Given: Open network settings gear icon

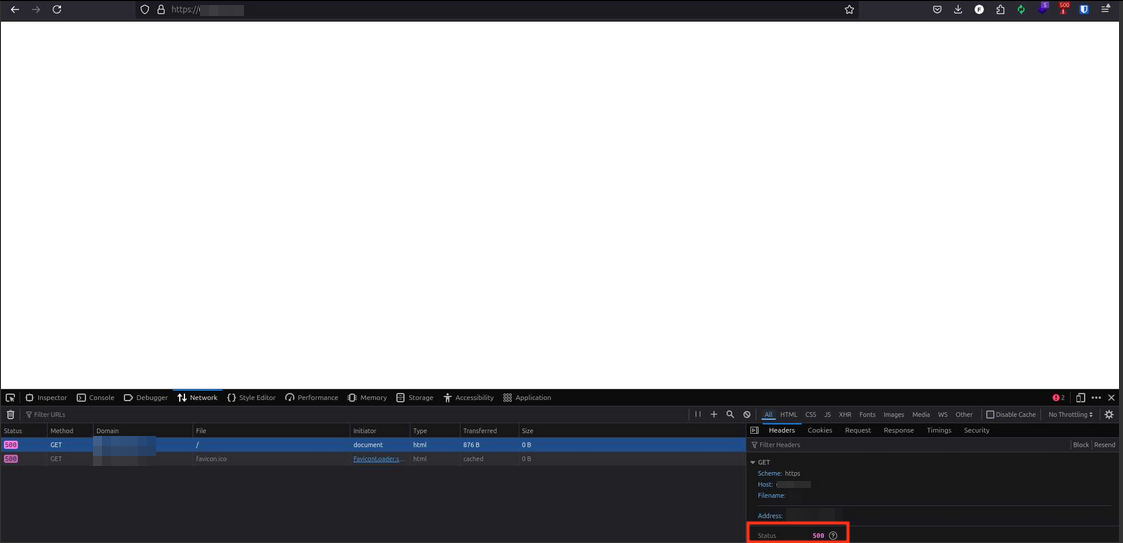Looking at the screenshot, I should pos(1109,415).
